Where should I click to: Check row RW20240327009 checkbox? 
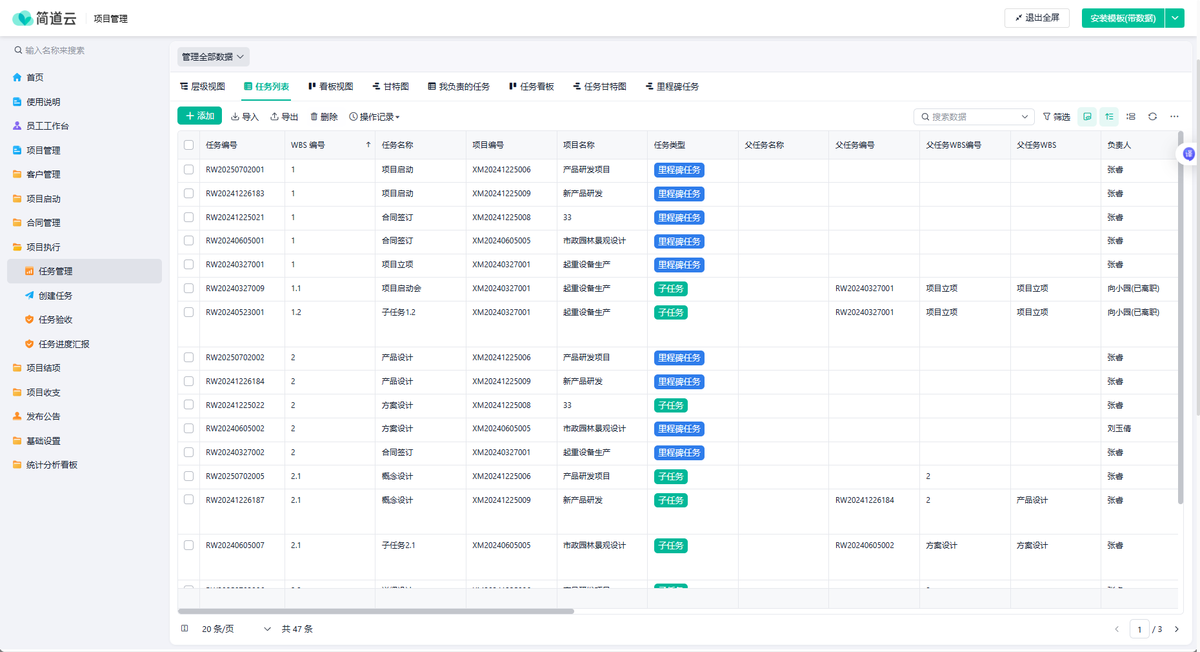[189, 288]
